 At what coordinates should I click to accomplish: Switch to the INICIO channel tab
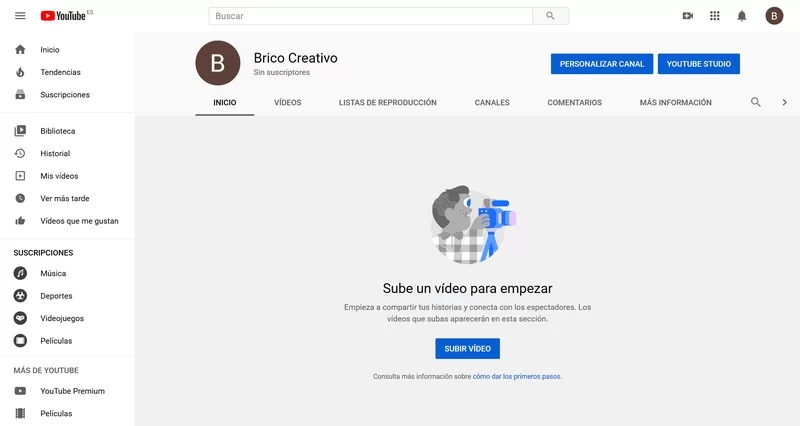(x=224, y=102)
